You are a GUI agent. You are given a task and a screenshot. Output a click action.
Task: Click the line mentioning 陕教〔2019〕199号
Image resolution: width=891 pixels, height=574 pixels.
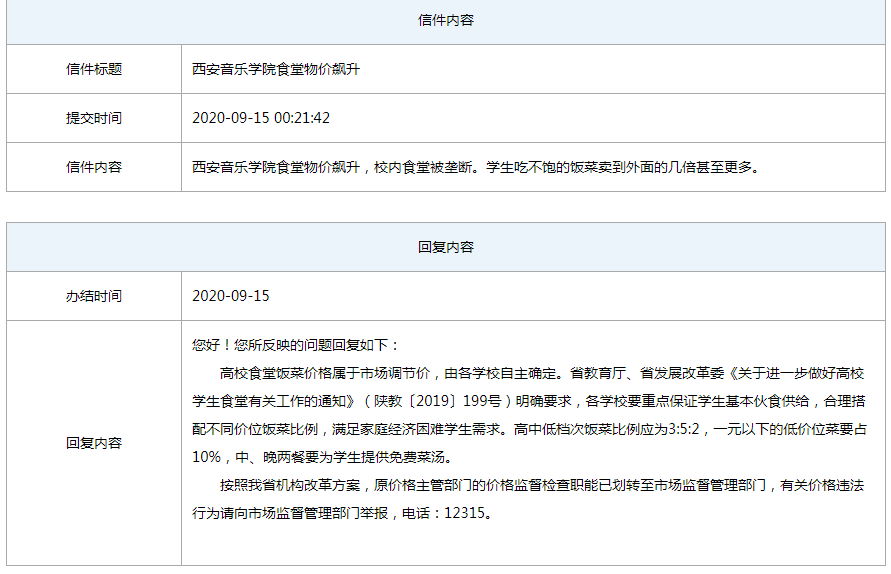(528, 401)
